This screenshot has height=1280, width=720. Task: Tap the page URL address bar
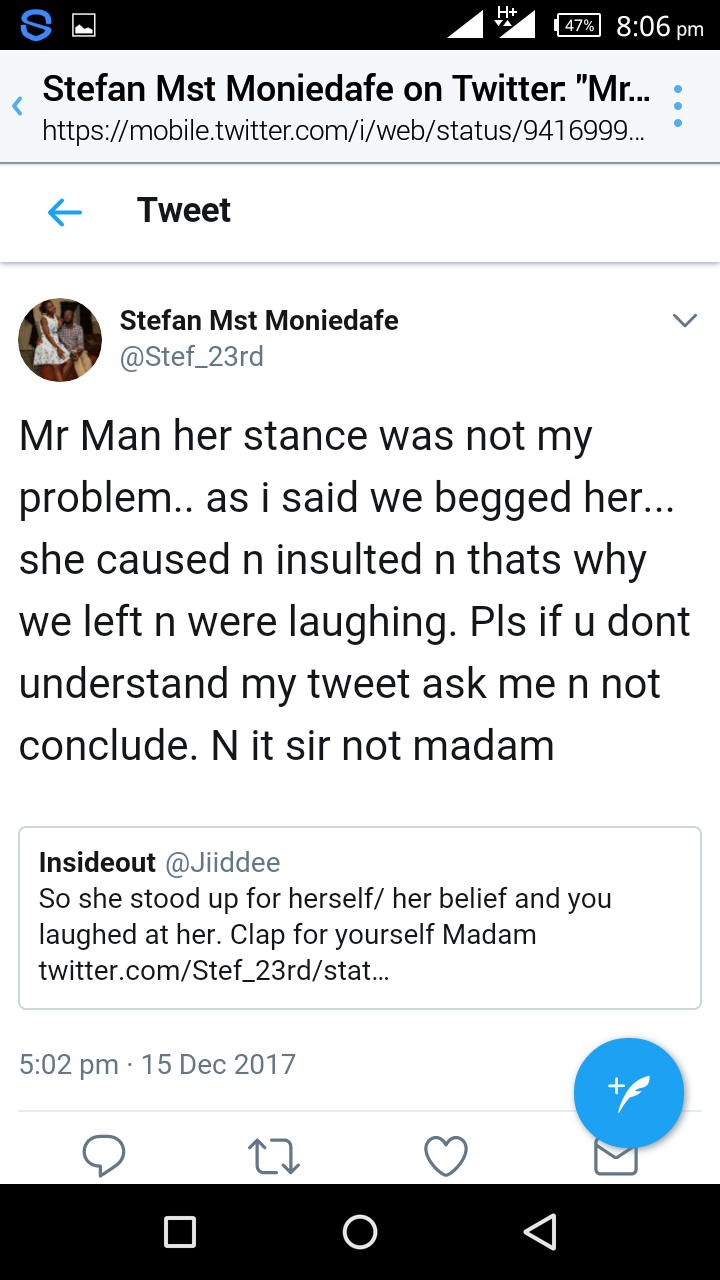(343, 131)
